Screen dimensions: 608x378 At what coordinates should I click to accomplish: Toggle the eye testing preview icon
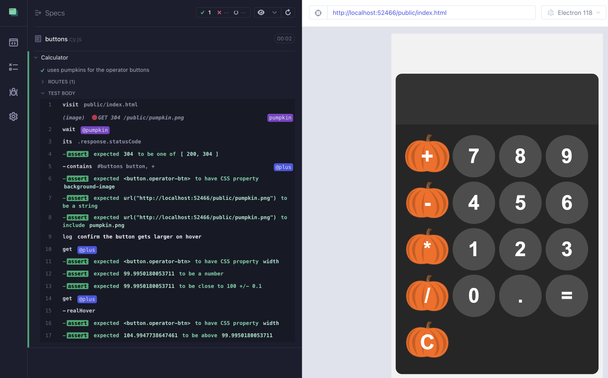point(261,12)
